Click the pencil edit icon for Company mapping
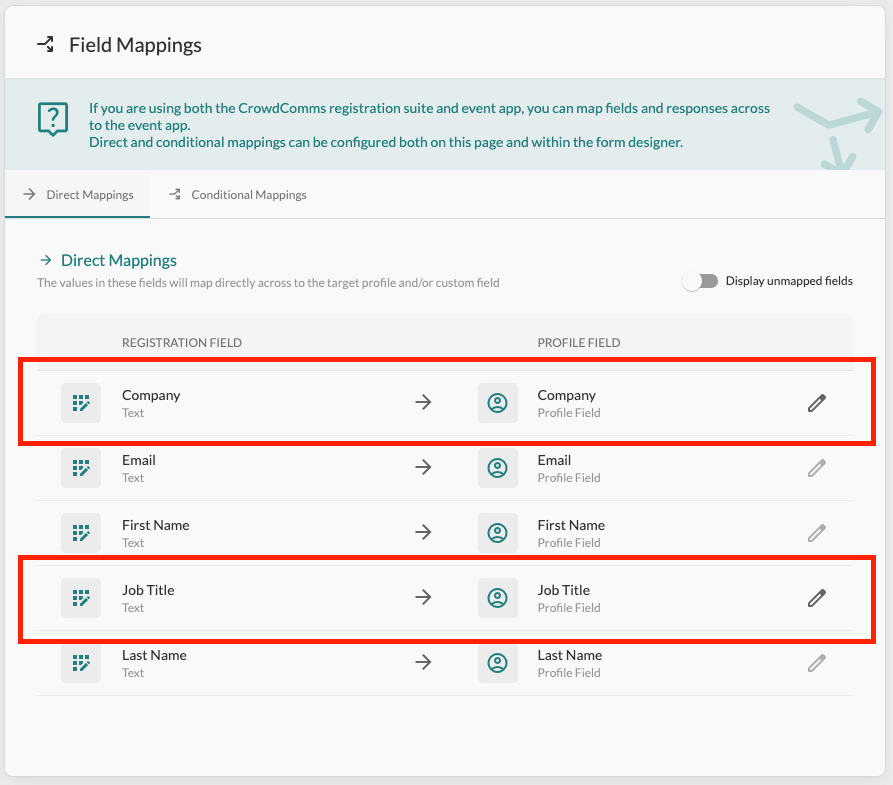 coord(816,403)
